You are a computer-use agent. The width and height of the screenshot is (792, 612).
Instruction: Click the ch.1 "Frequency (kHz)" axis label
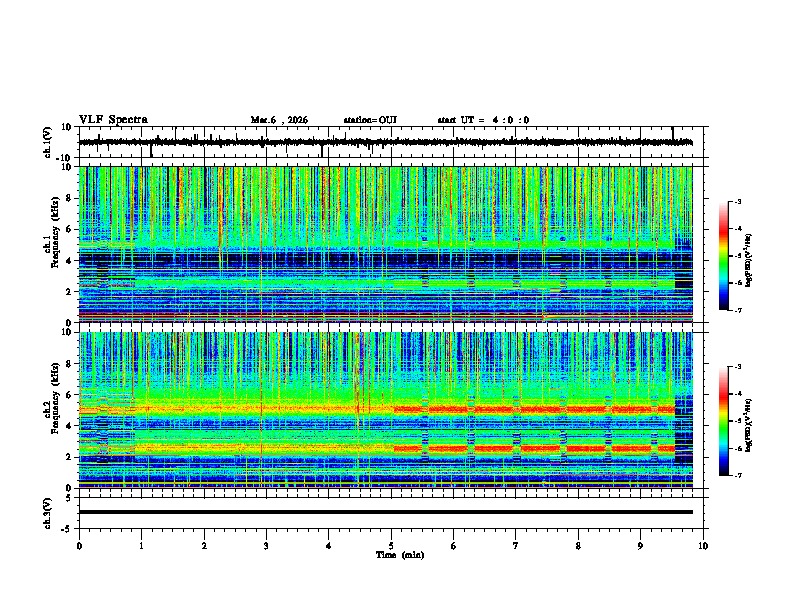click(x=55, y=233)
